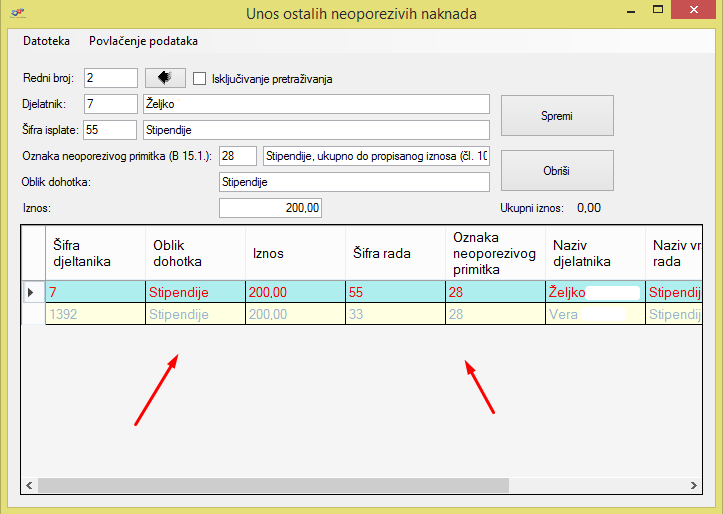
Task: Toggle Isključivanje pretraživanja checkbox
Action: pos(199,79)
